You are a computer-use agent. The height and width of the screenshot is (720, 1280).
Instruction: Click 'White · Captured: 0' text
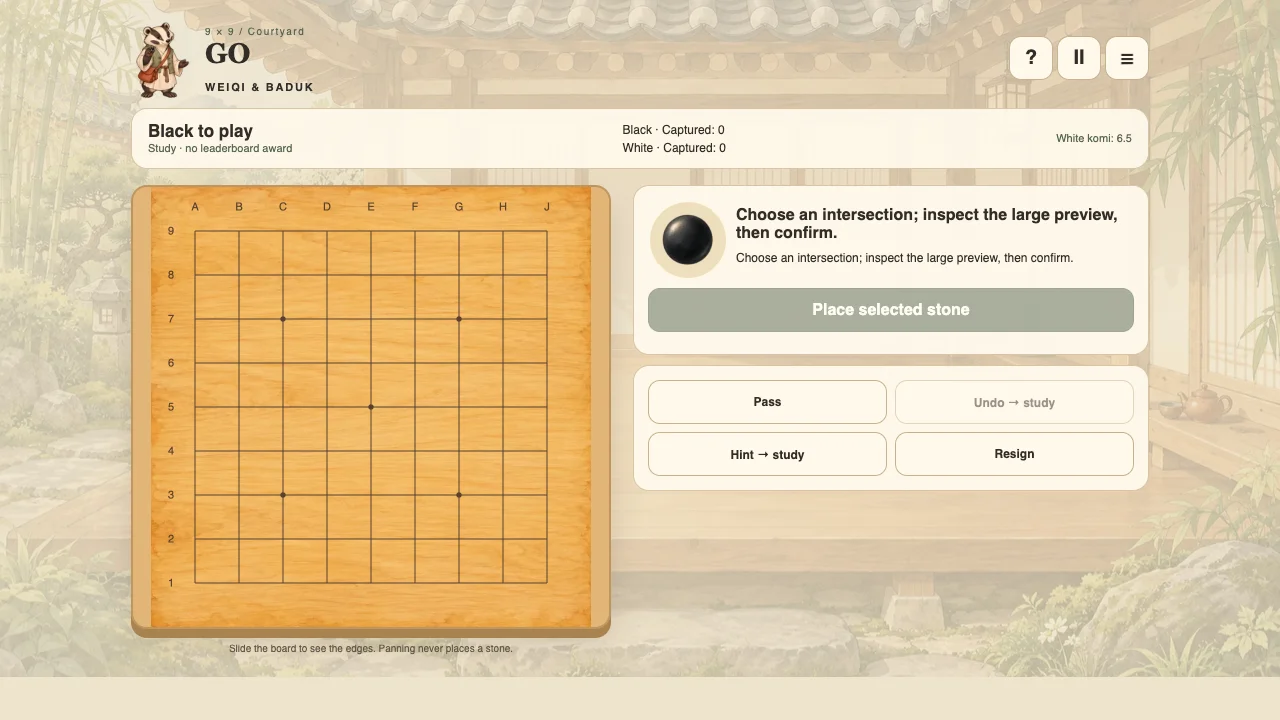pyautogui.click(x=674, y=148)
